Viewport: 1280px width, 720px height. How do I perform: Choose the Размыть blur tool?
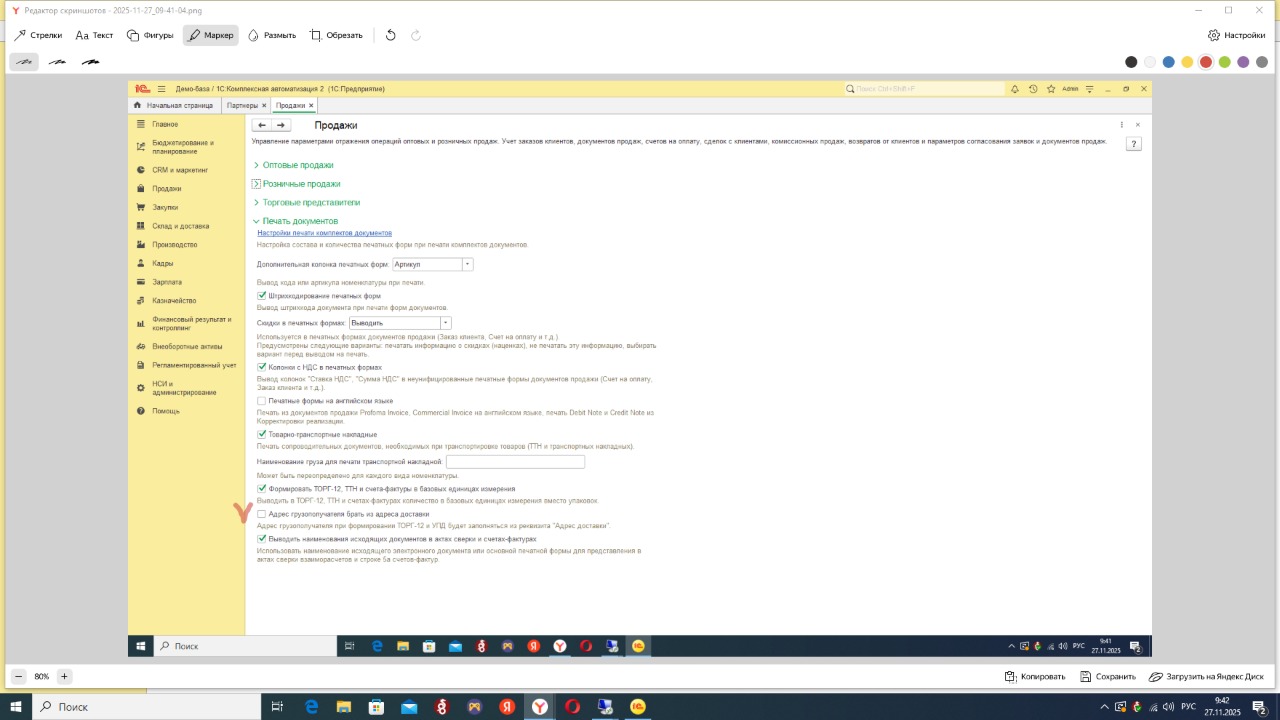tap(272, 35)
